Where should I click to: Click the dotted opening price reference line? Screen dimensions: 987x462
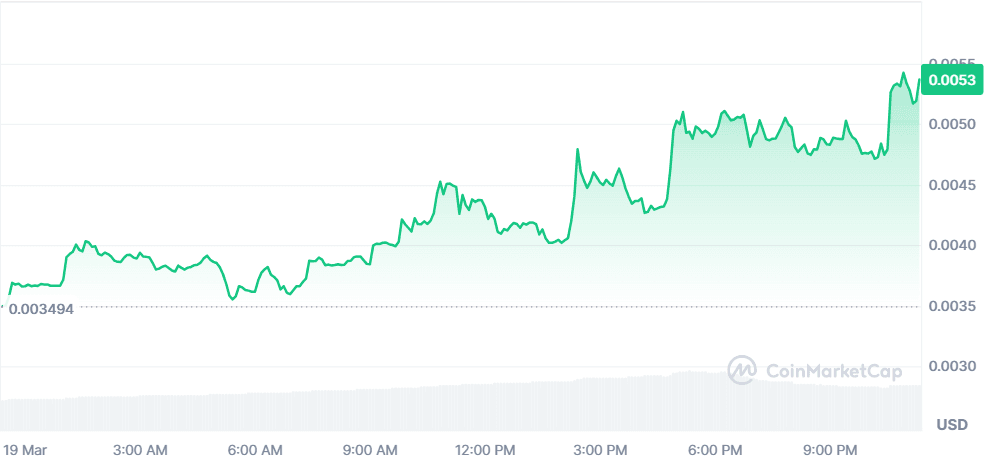(500, 307)
